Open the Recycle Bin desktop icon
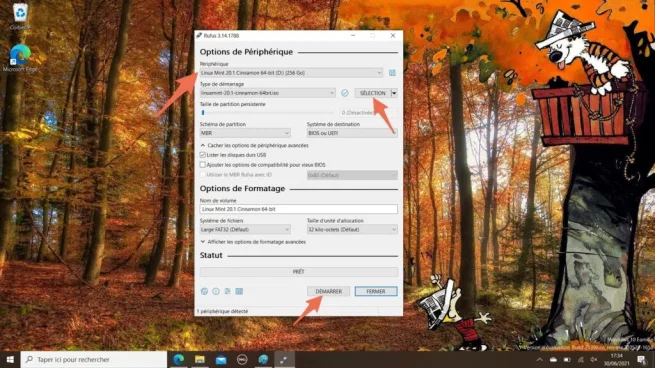The height and width of the screenshot is (368, 655). [x=20, y=17]
